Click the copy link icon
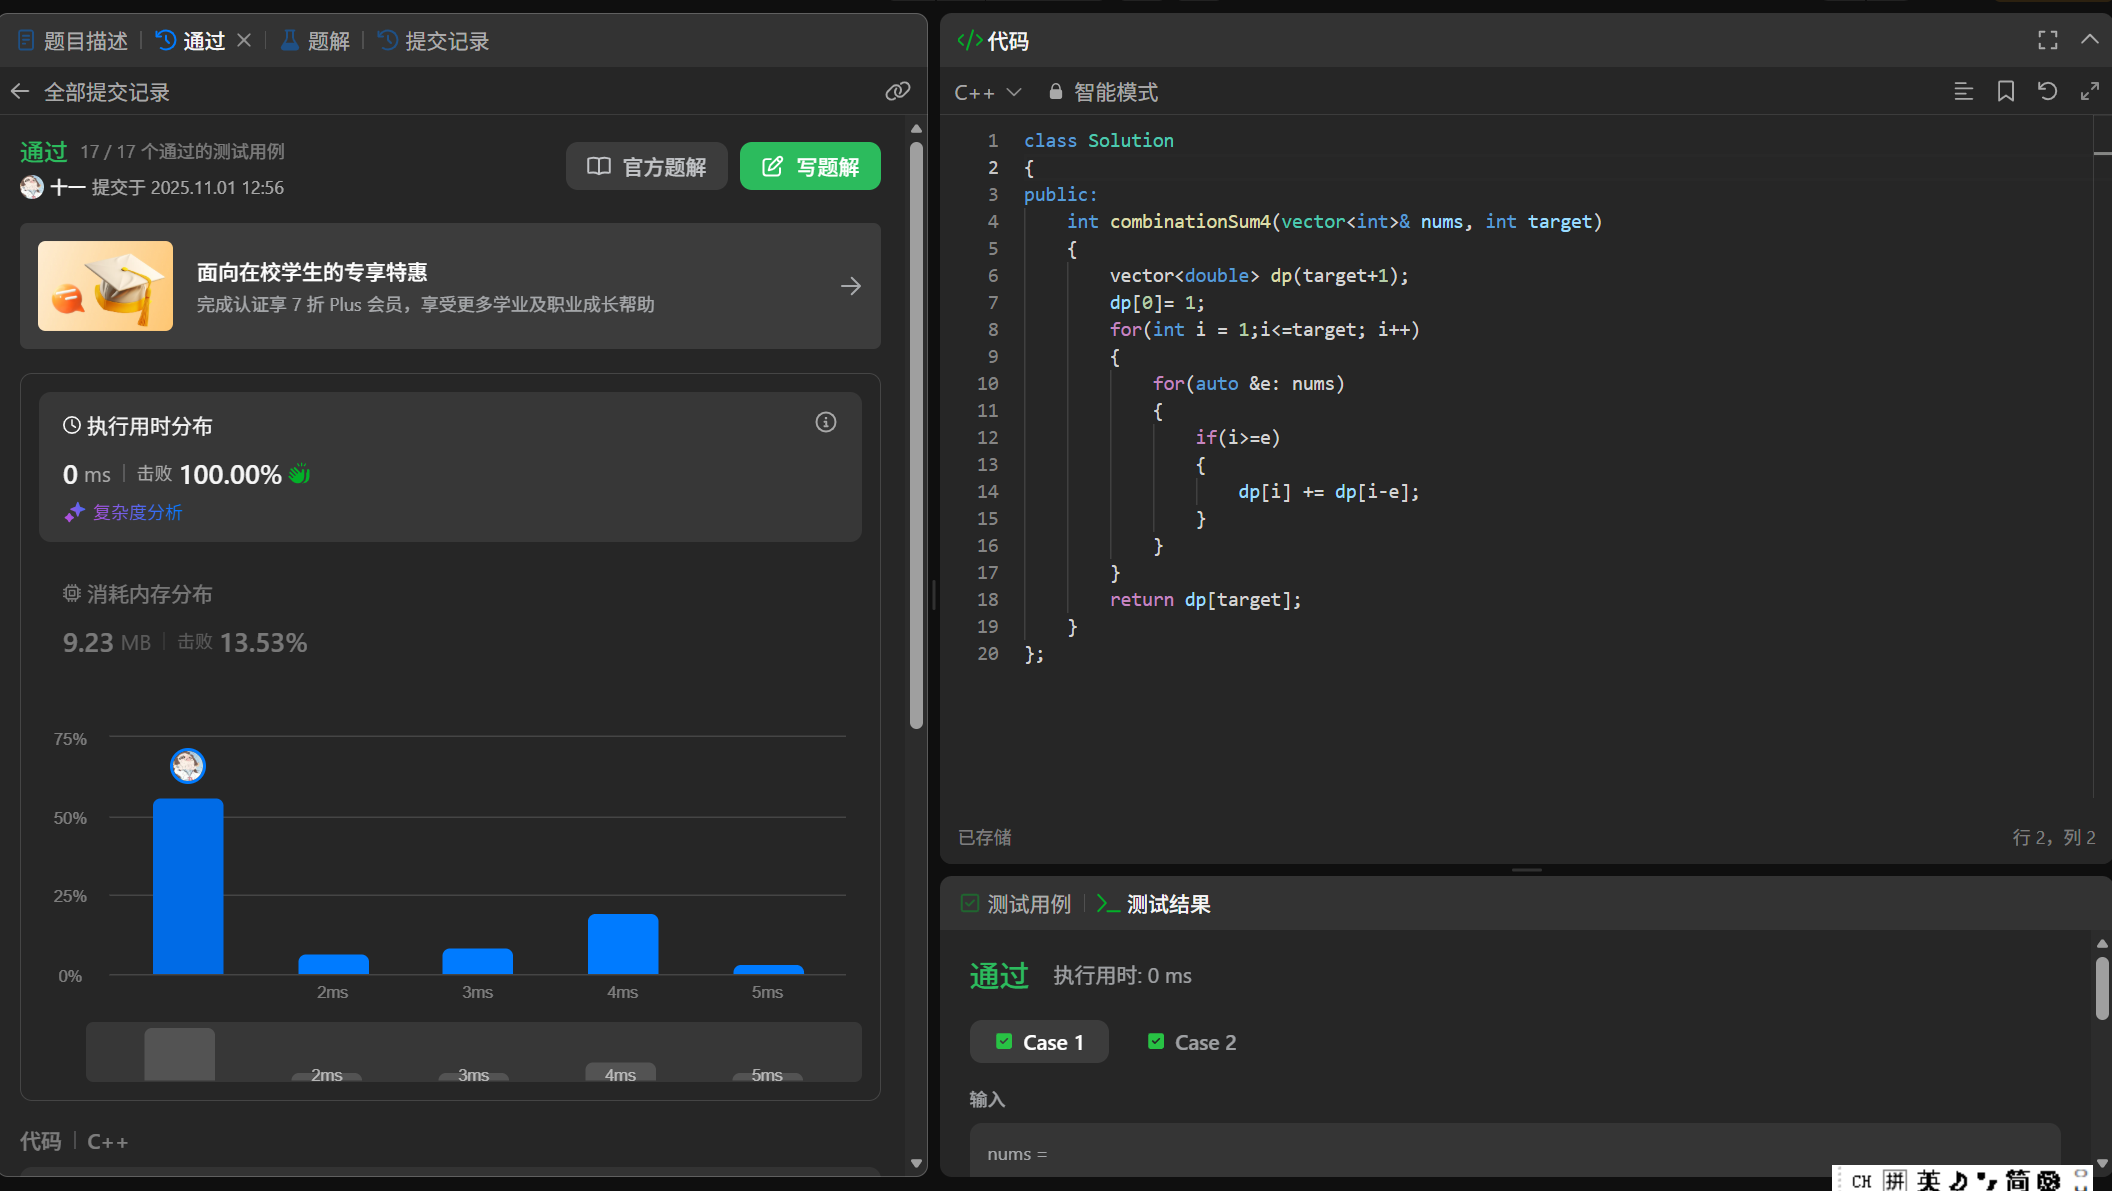 click(897, 92)
